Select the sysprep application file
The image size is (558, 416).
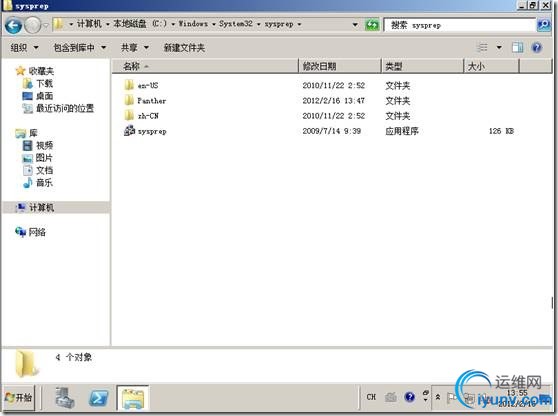pos(145,131)
